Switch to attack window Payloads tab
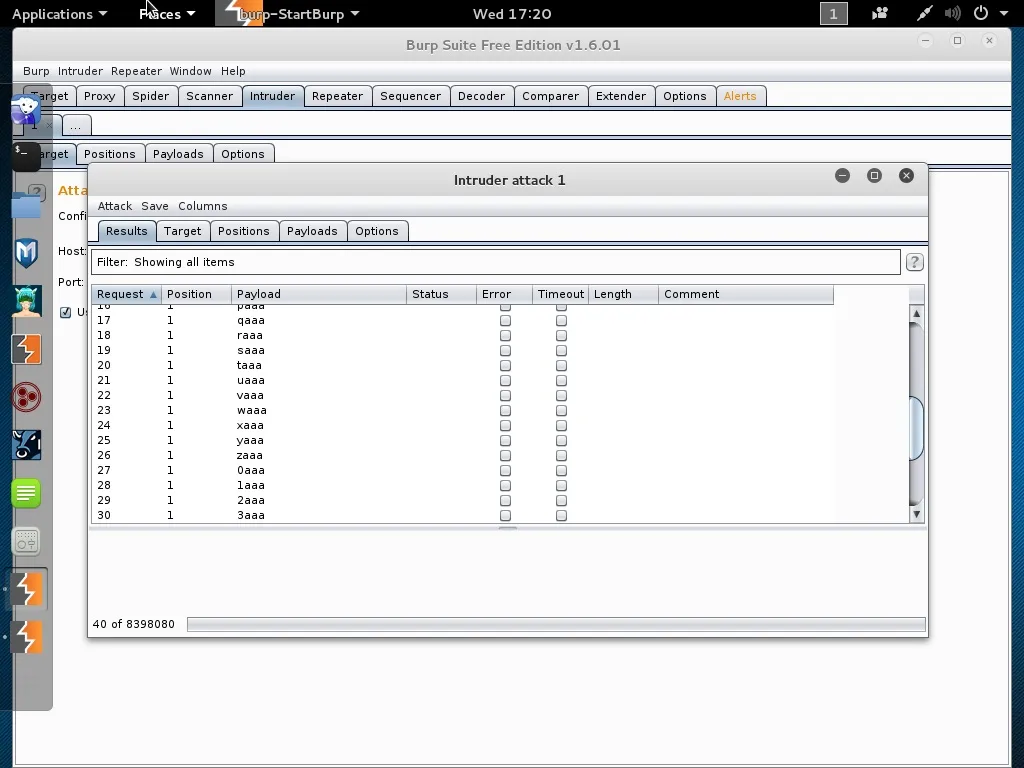 (x=312, y=231)
